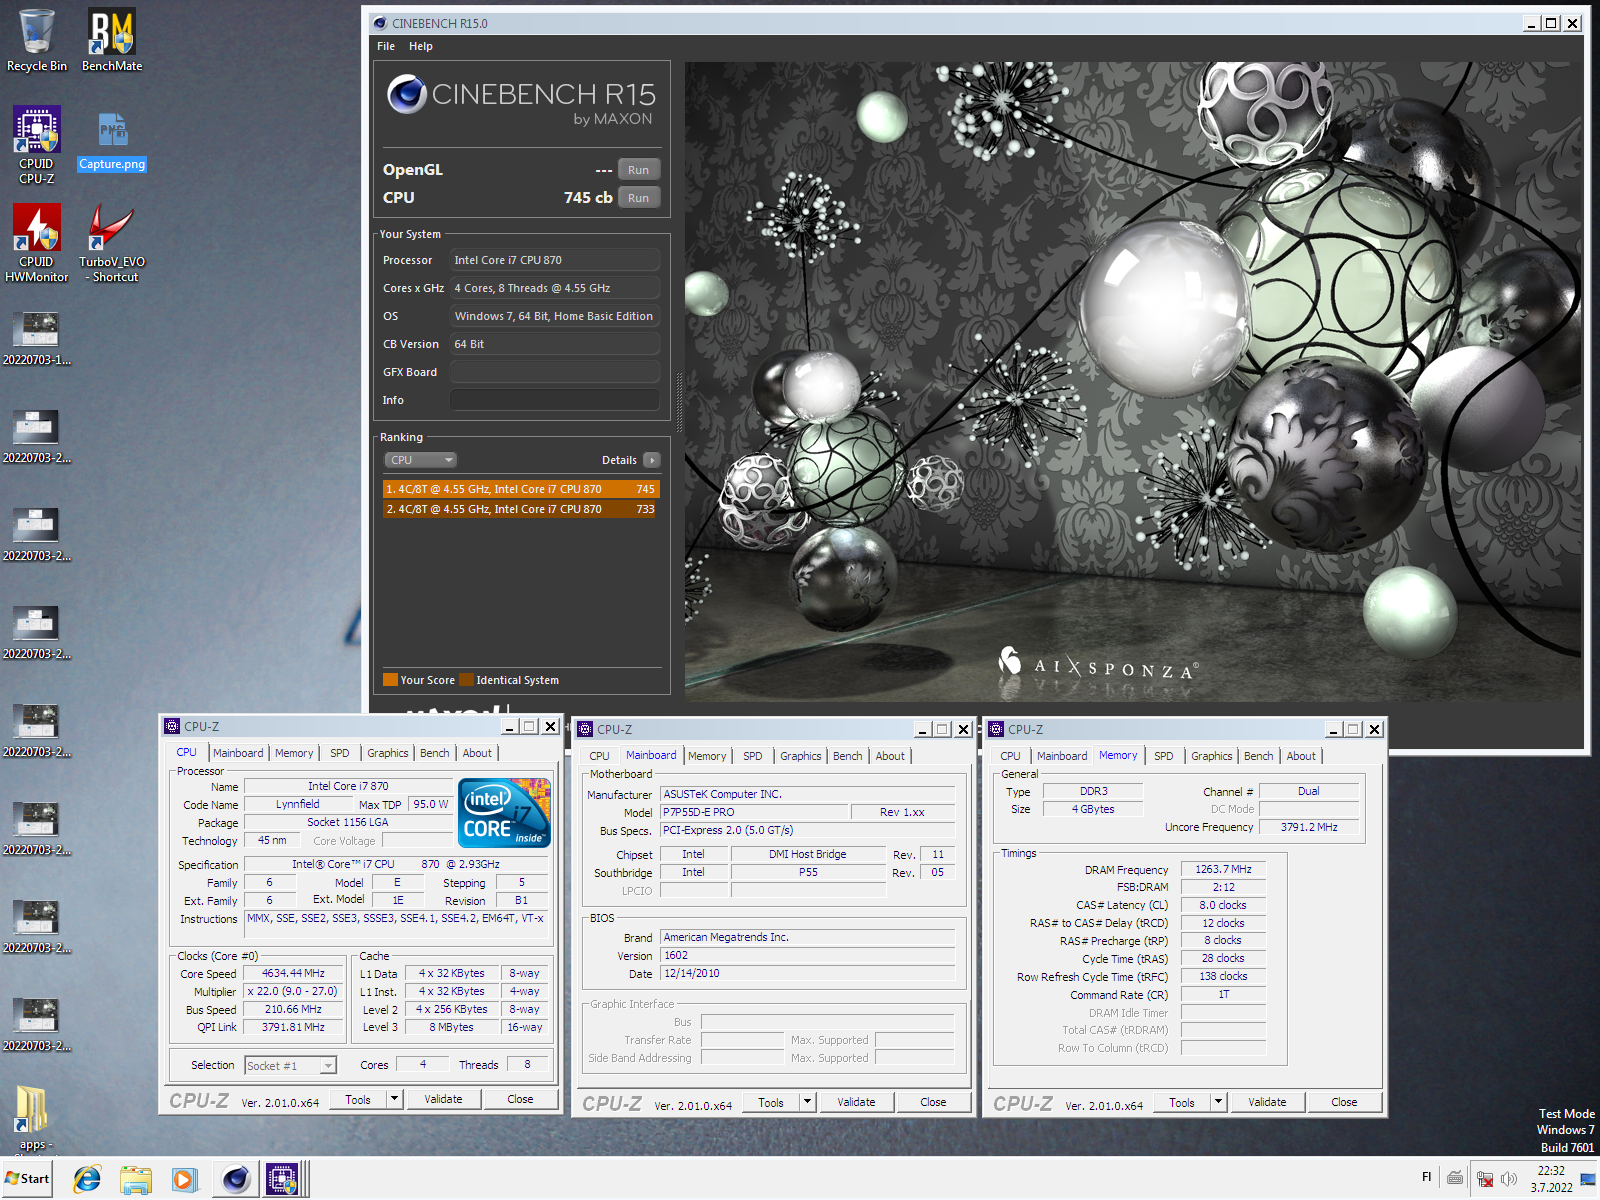Click the show desktop icon near clock
This screenshot has width=1600, height=1200.
point(1588,1179)
